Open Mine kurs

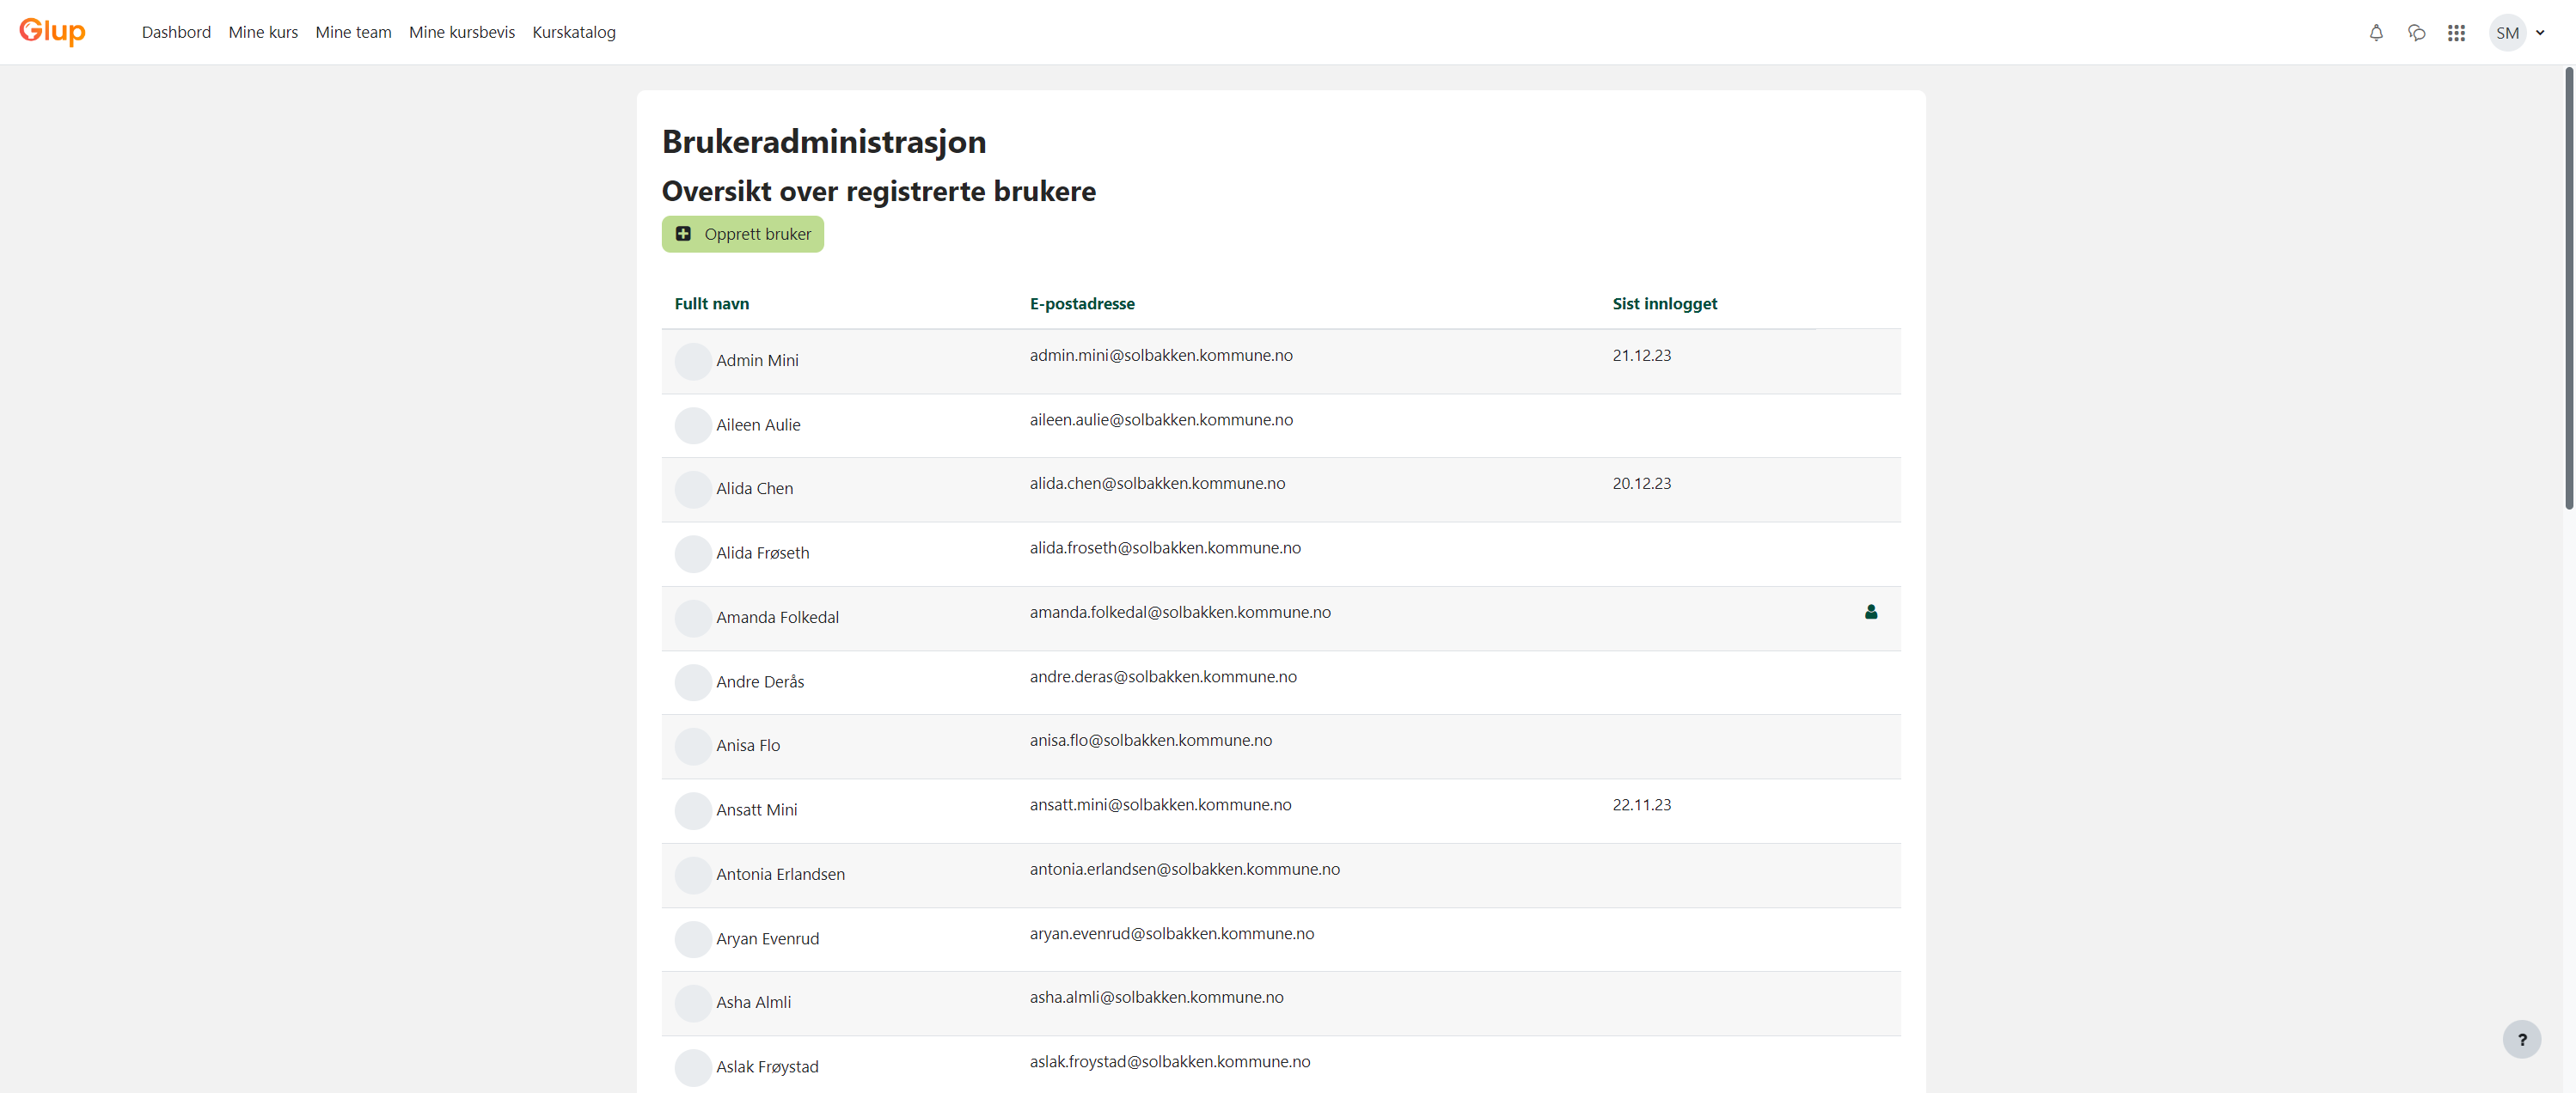click(263, 32)
